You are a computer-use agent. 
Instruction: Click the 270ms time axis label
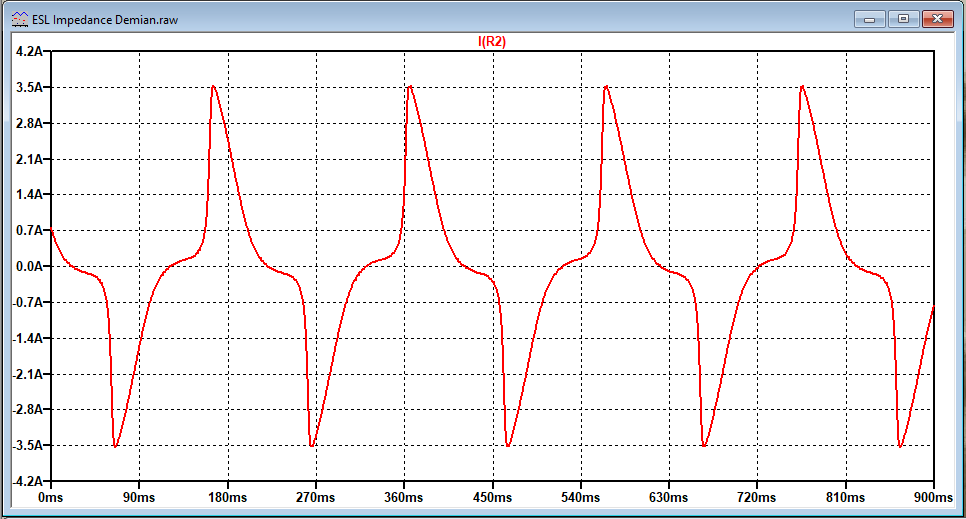pyautogui.click(x=315, y=497)
